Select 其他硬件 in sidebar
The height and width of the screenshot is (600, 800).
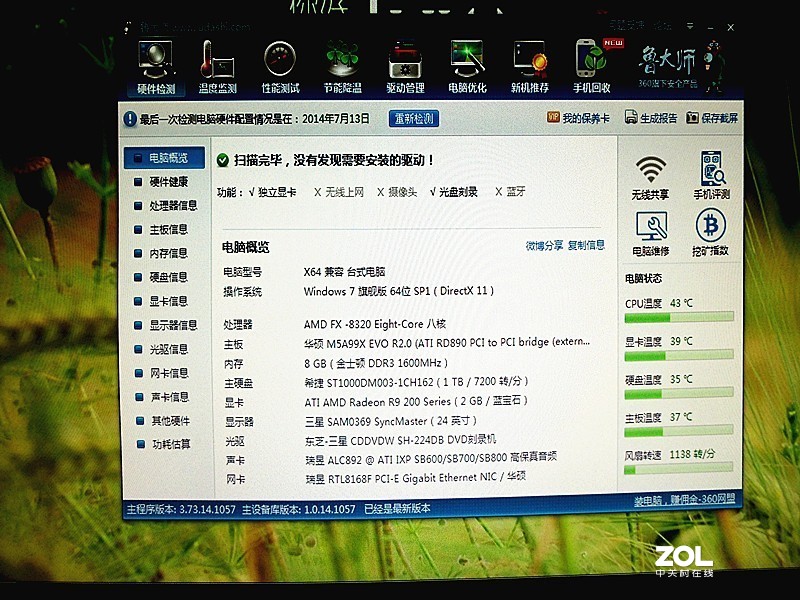164,421
